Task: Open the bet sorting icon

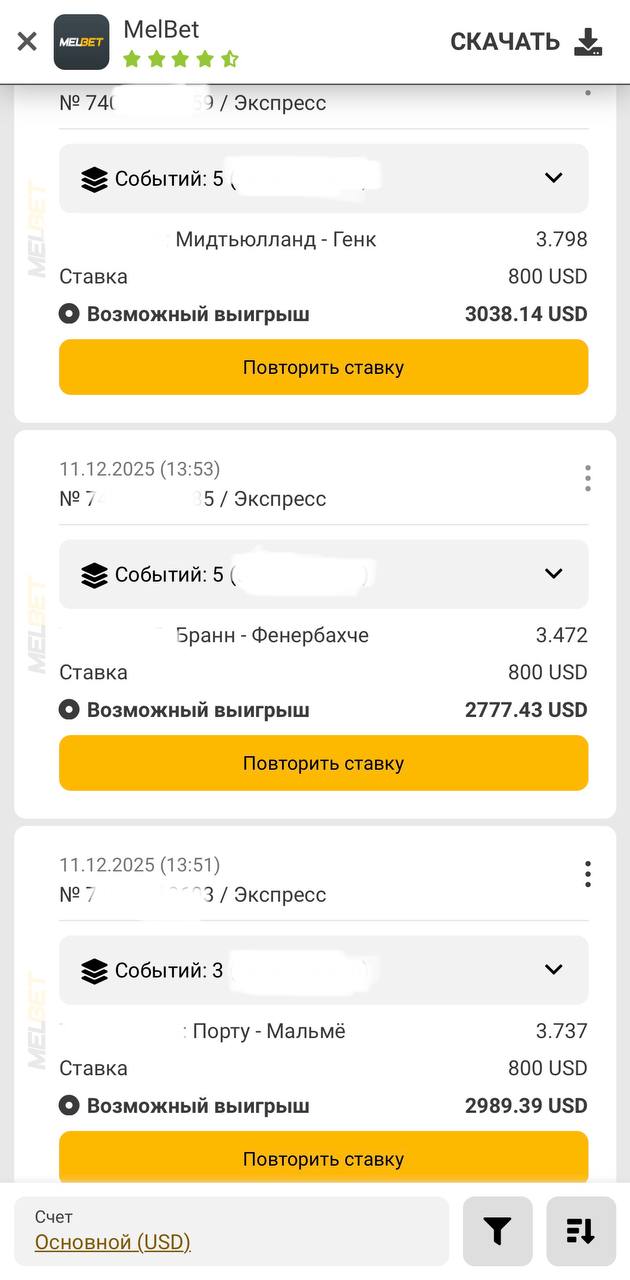Action: pyautogui.click(x=581, y=1232)
